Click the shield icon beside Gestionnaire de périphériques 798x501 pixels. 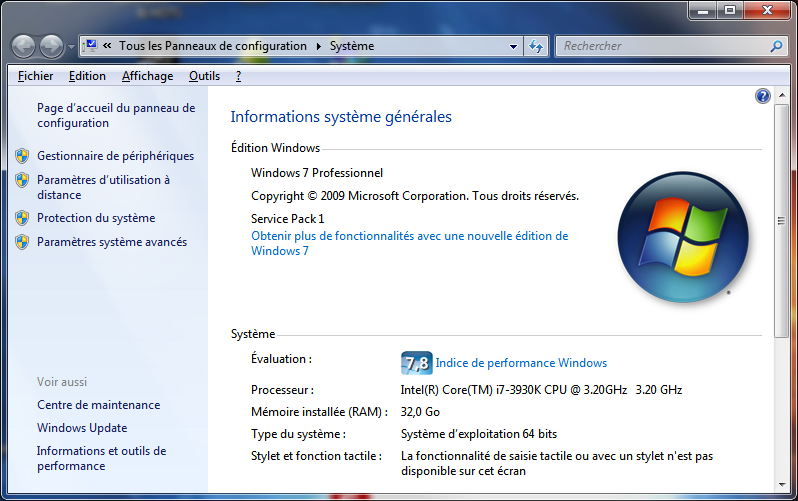[x=22, y=156]
